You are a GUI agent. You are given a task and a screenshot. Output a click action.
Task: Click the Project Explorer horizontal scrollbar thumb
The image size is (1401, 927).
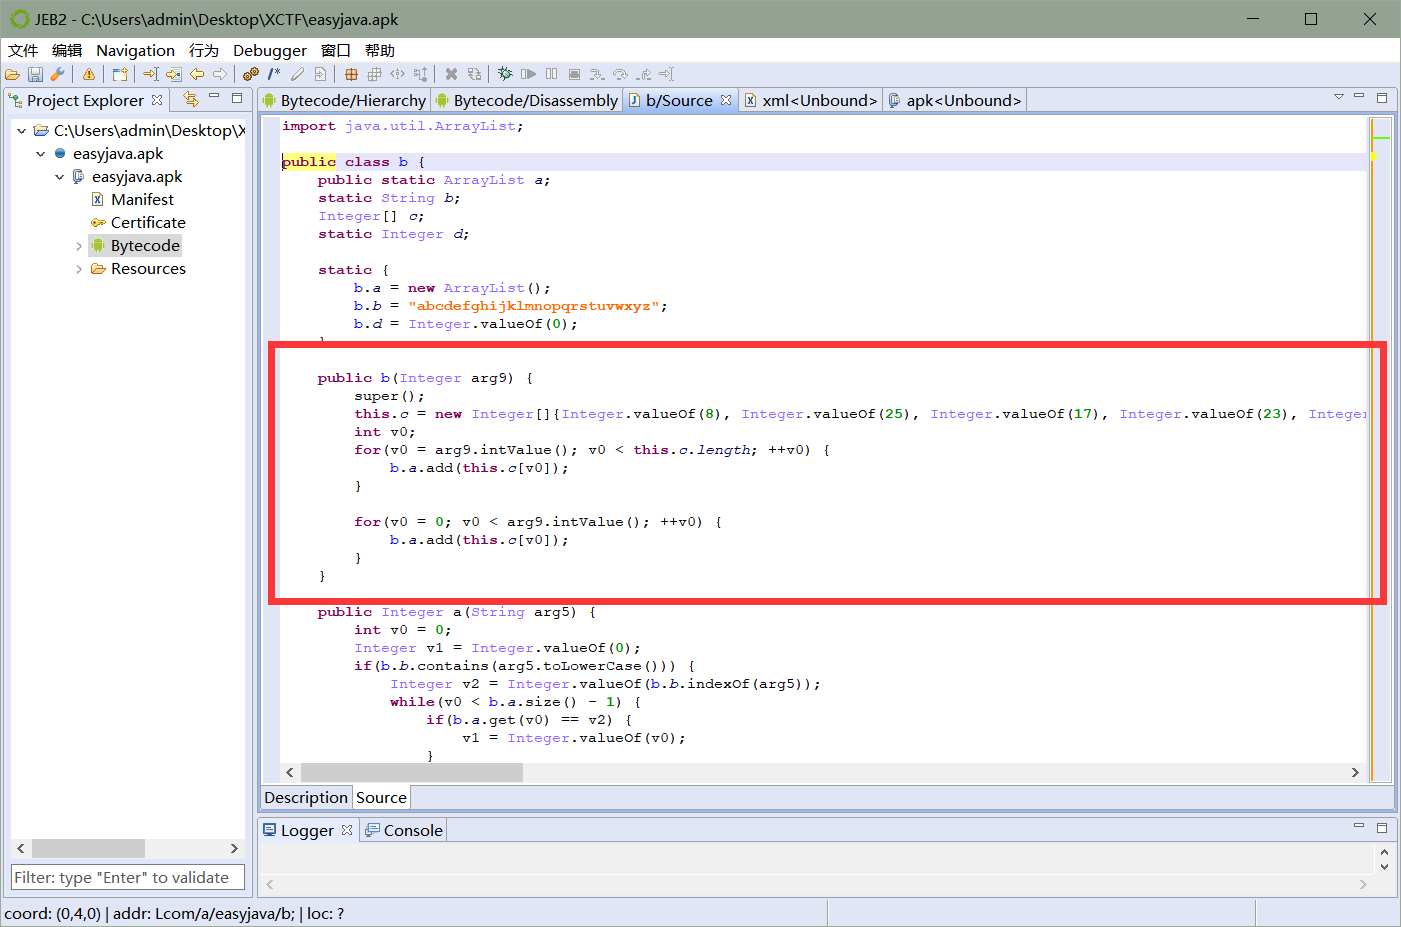click(88, 848)
